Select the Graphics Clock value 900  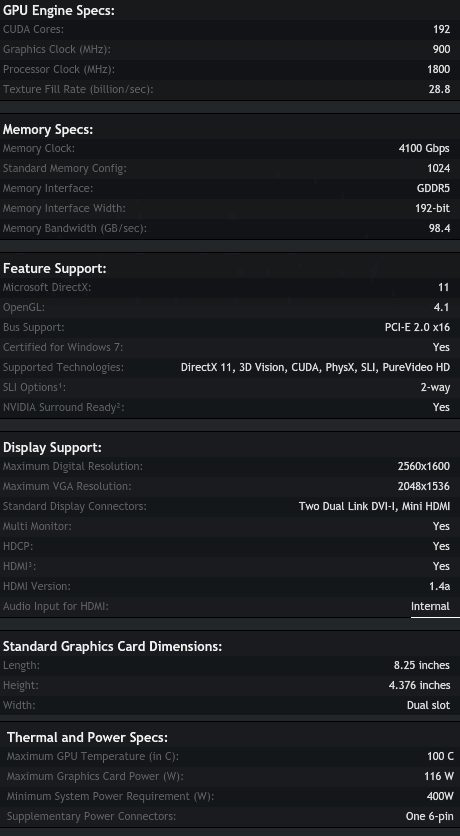(441, 49)
